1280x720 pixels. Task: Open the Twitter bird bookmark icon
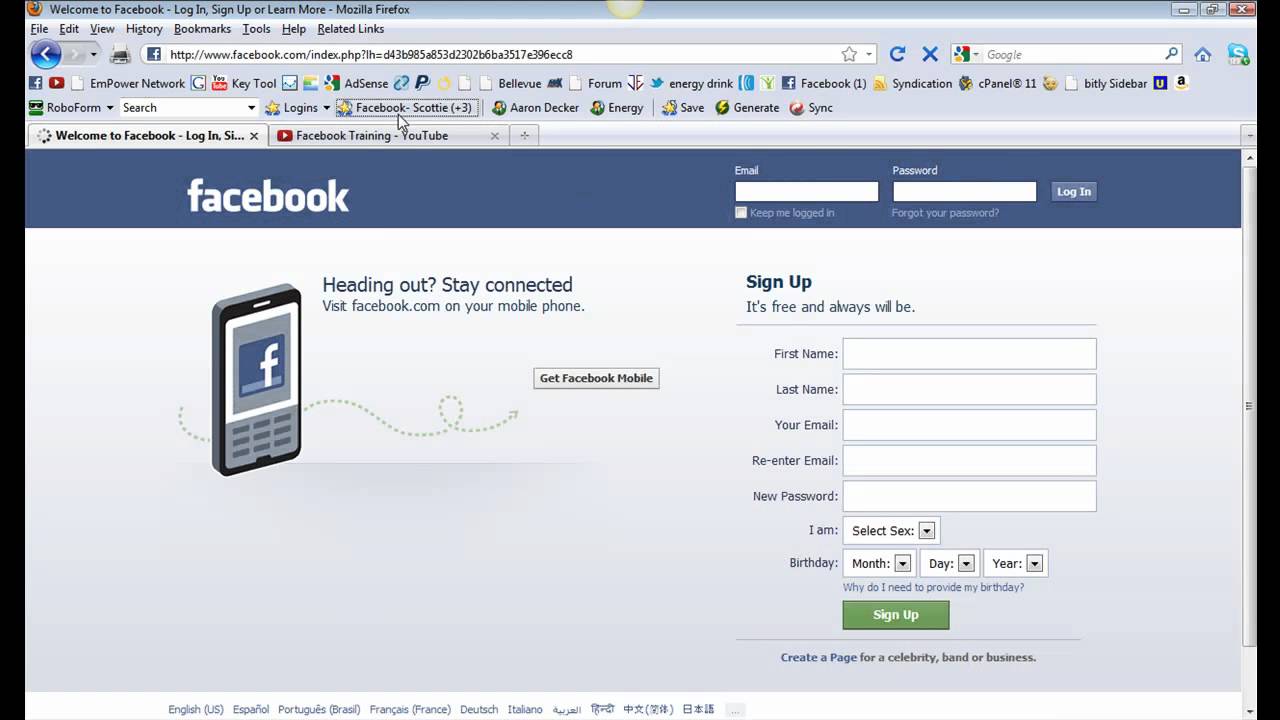coord(657,83)
